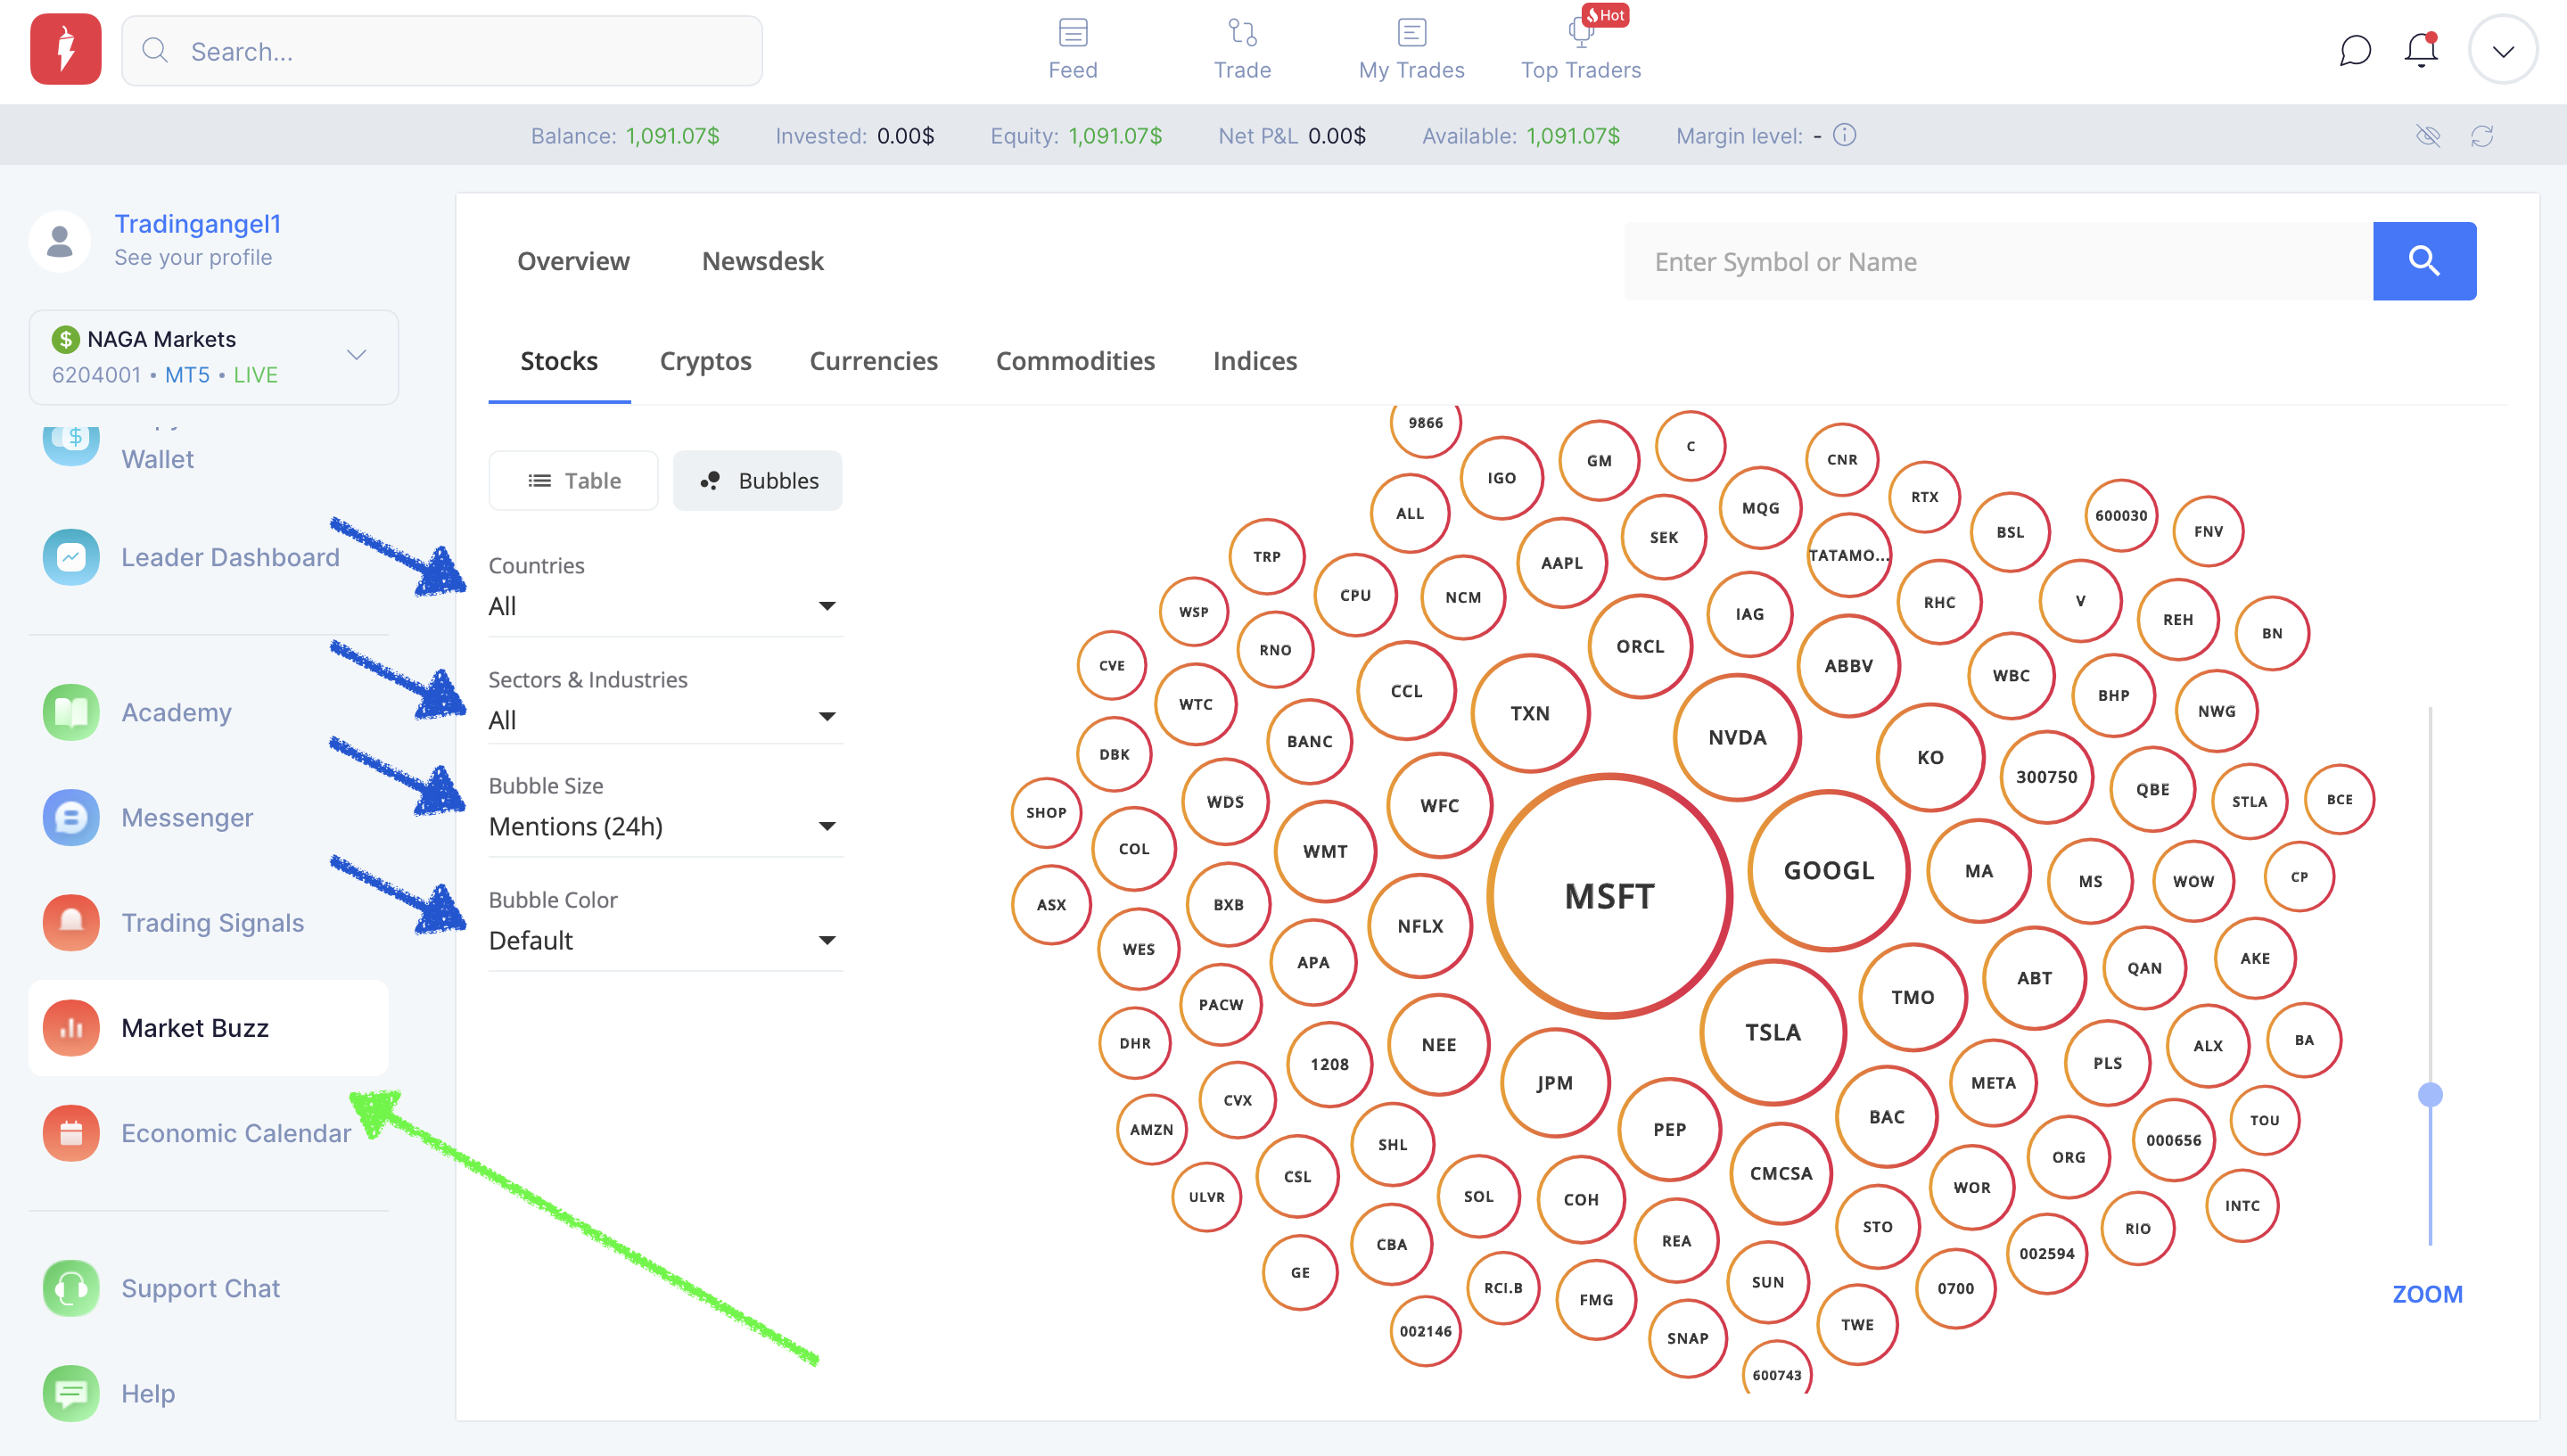Select the KO bubble
The height and width of the screenshot is (1456, 2567).
click(1930, 757)
